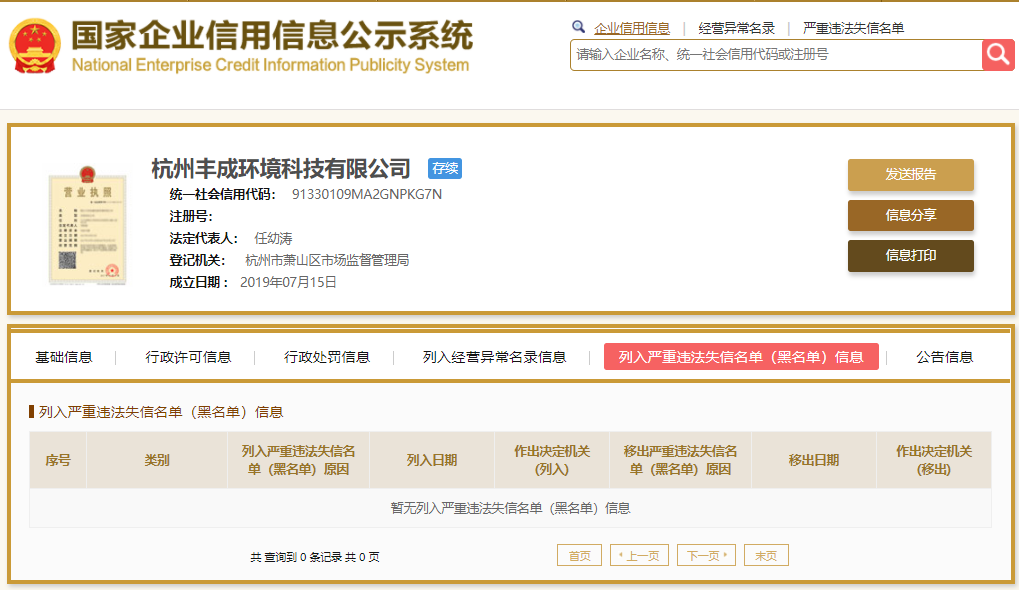Click the 信息分享 button
Screen dimensions: 1019x590
(910, 215)
